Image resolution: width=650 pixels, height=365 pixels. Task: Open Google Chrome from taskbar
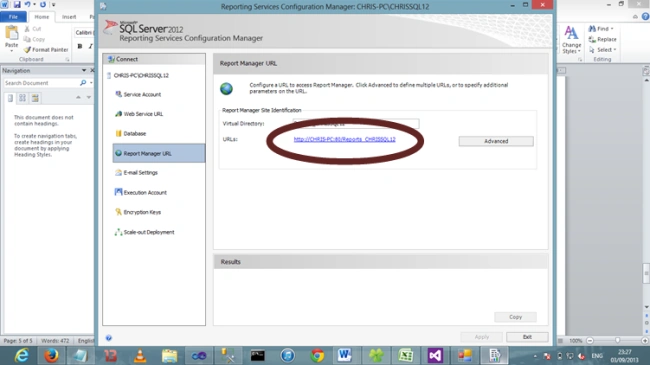(x=317, y=355)
